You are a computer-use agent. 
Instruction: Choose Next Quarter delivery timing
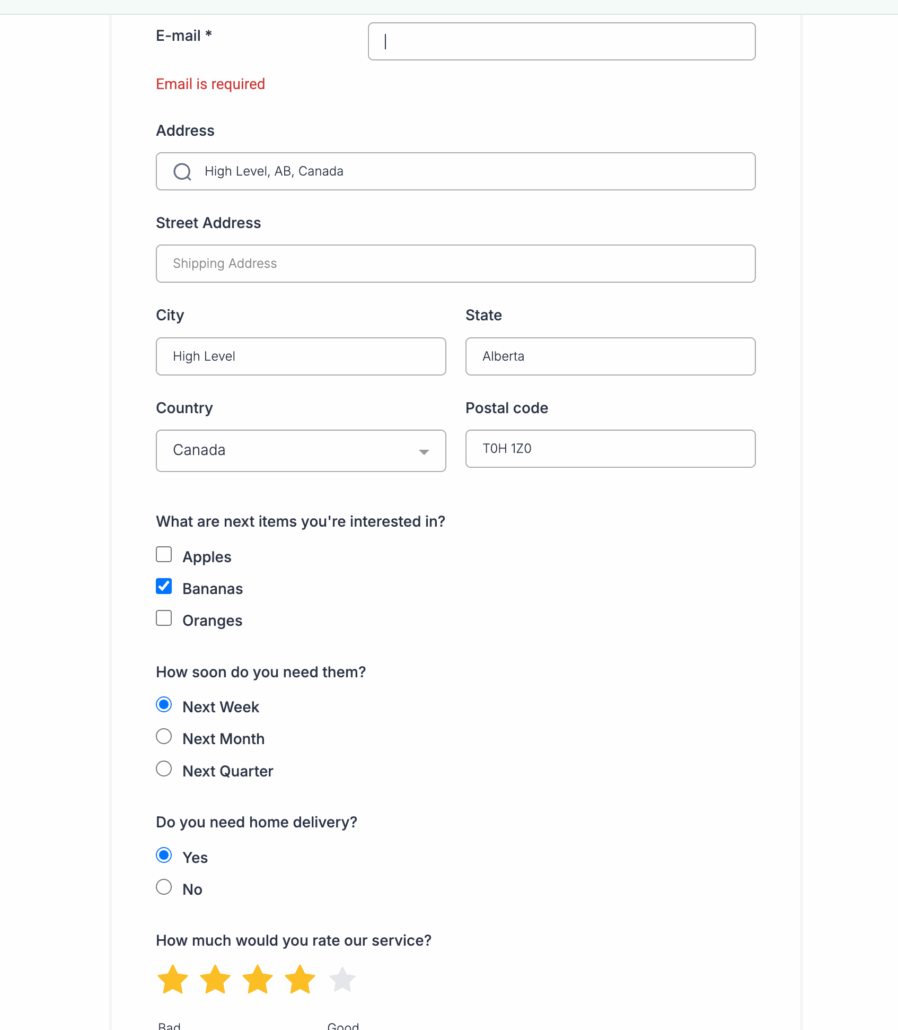(x=164, y=769)
